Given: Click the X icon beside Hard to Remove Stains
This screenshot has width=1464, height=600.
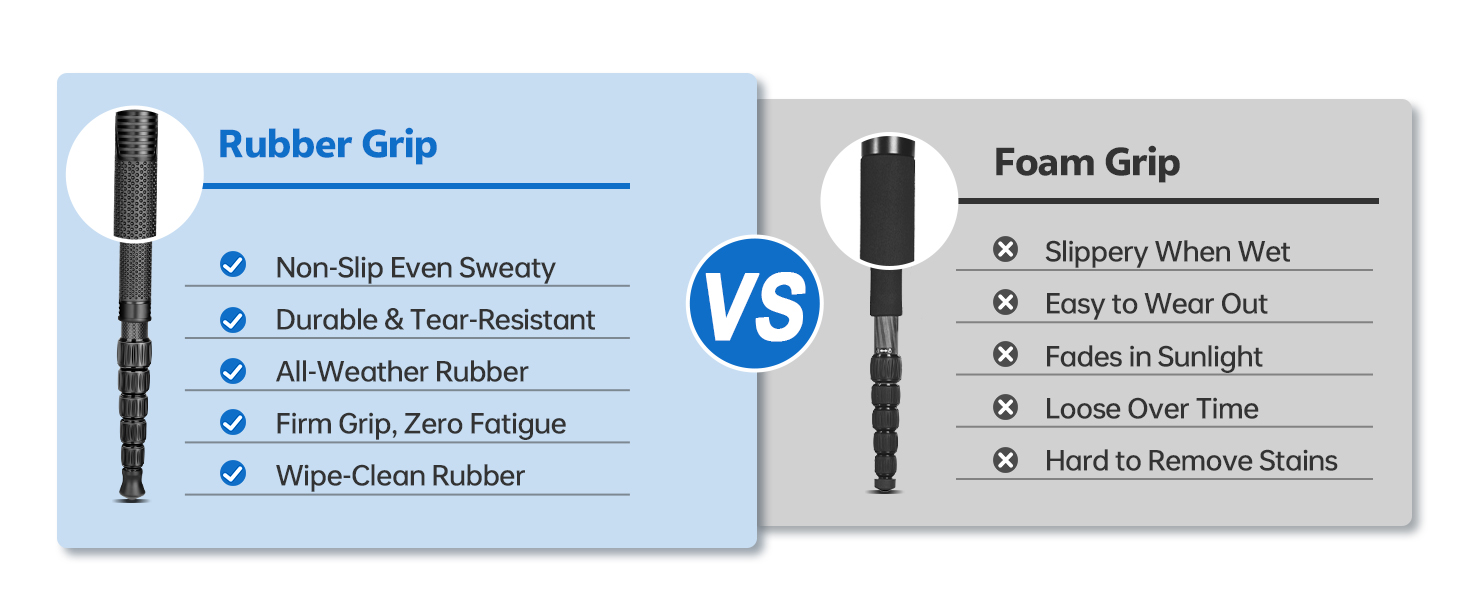Looking at the screenshot, I should (x=1005, y=460).
